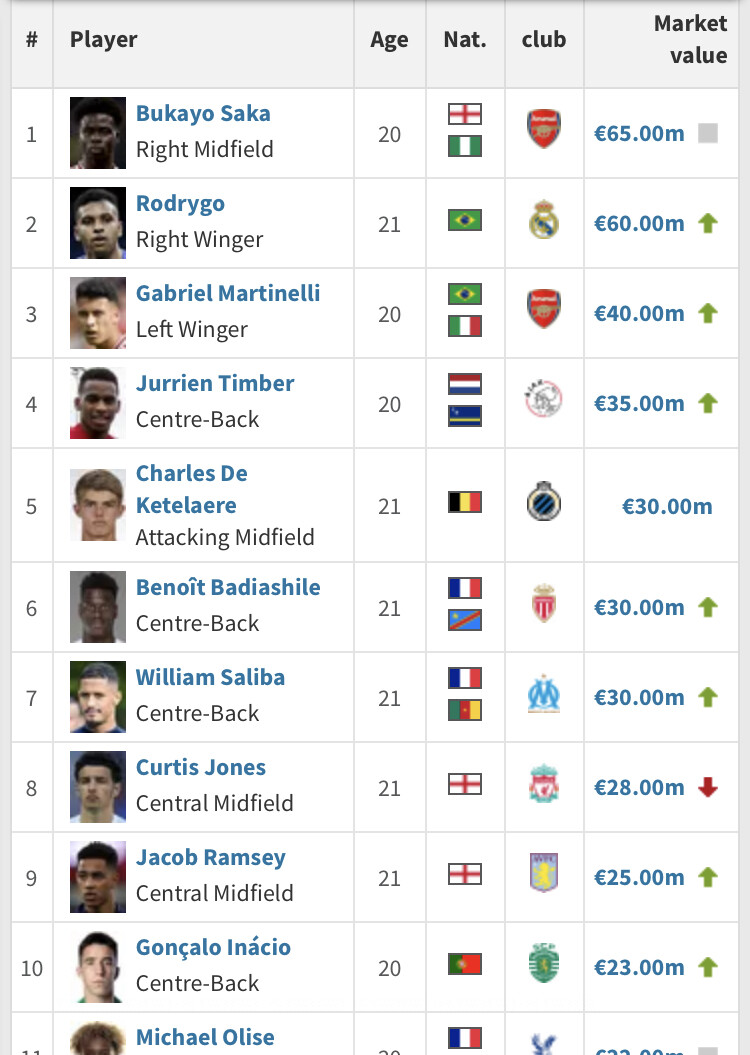Screen dimensions: 750x1055
Task: Click Curtis Jones €28.00m market value
Action: [x=639, y=787]
